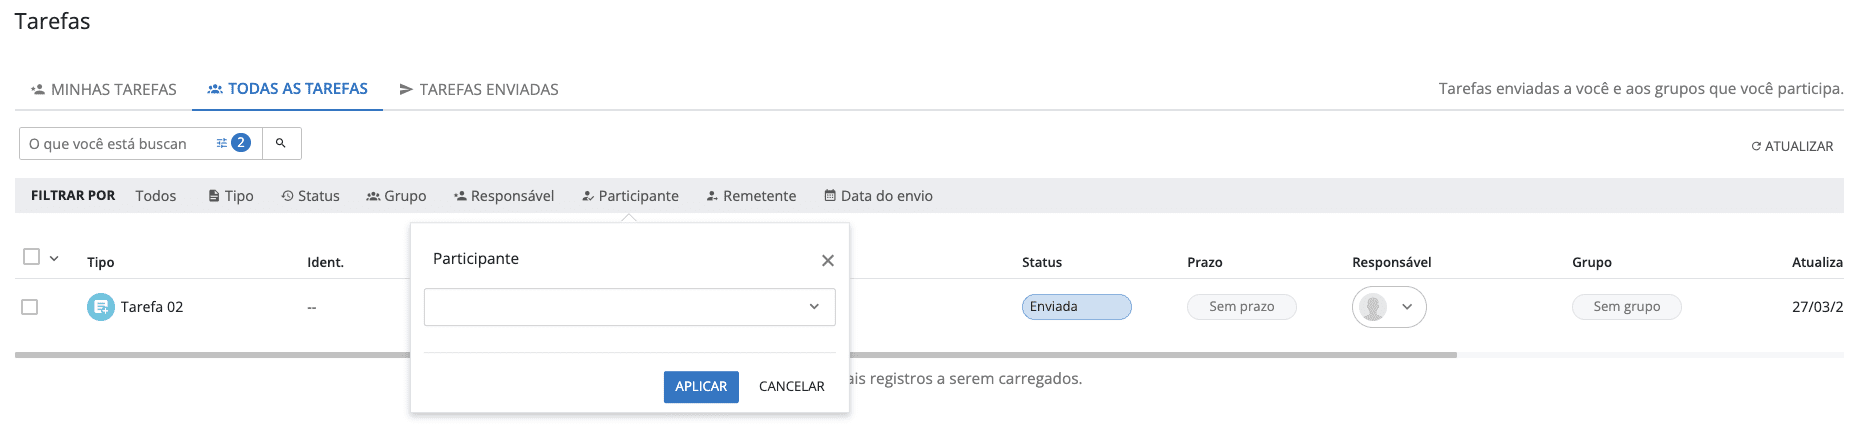1857x427 pixels.
Task: Expand the Responsável assignee dropdown arrow
Action: pos(1407,307)
